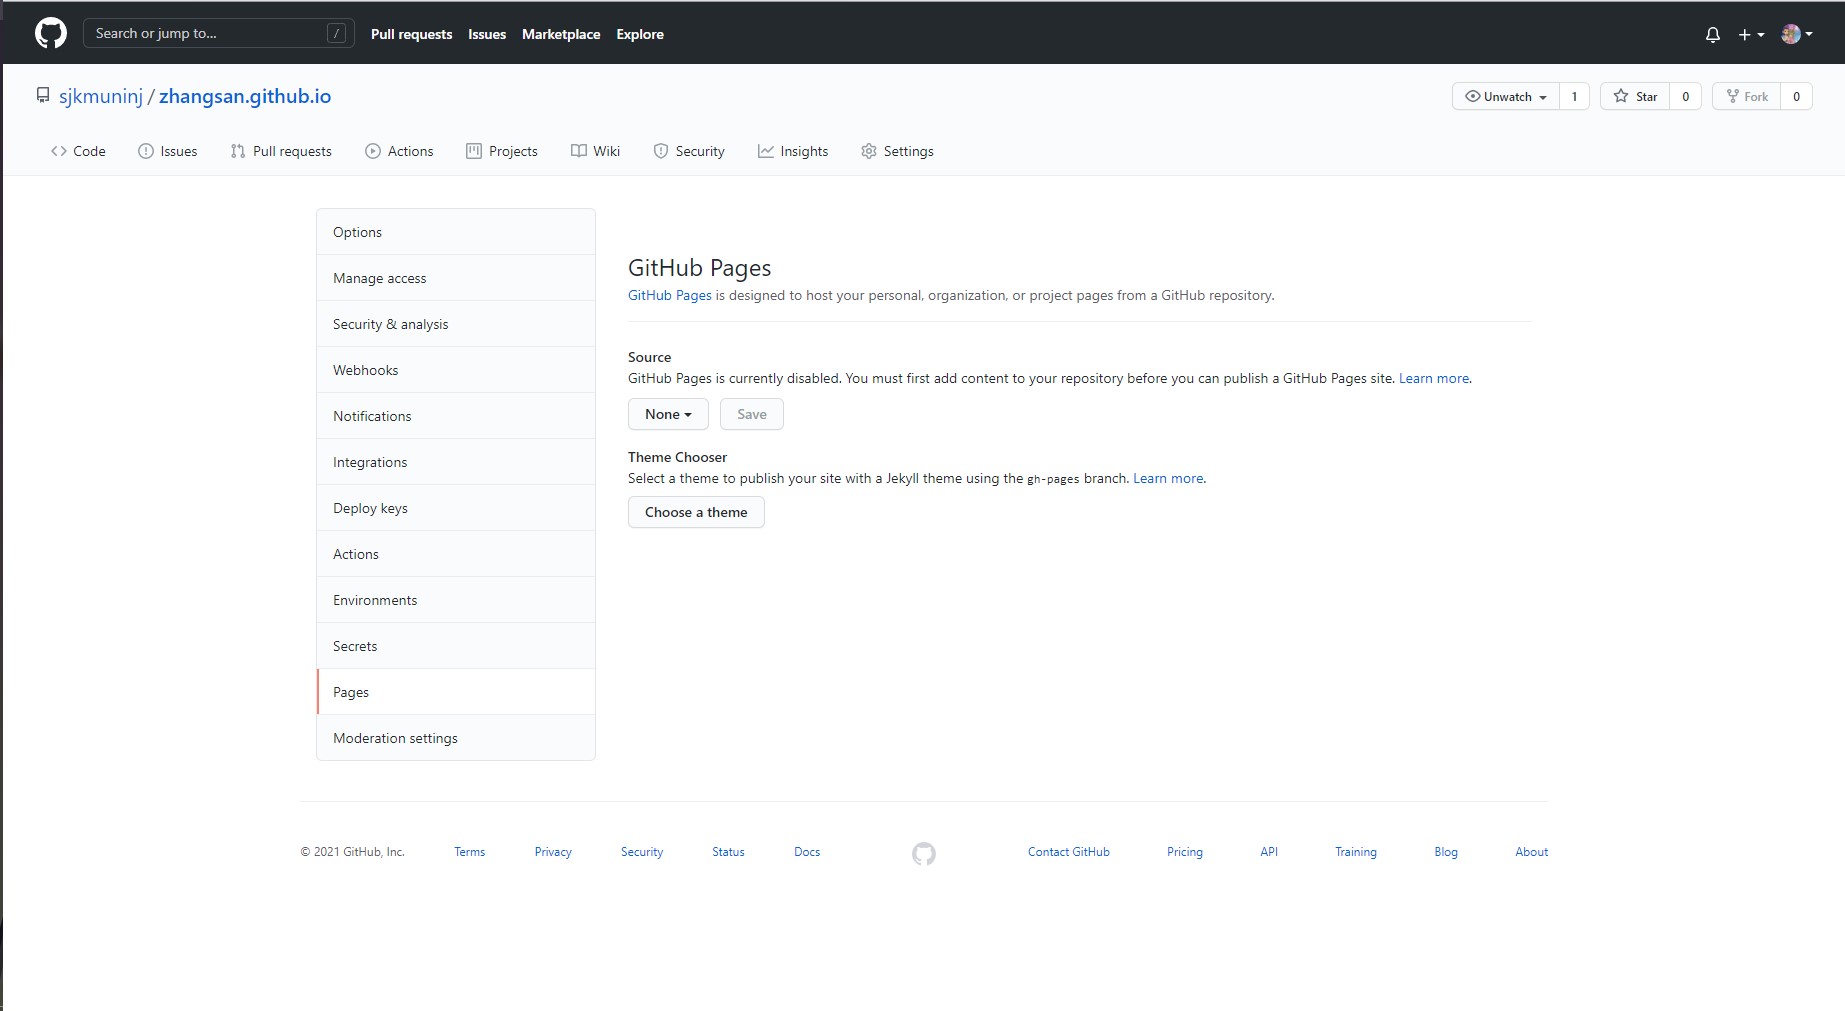Open About footer link
This screenshot has width=1845, height=1011.
1531,852
